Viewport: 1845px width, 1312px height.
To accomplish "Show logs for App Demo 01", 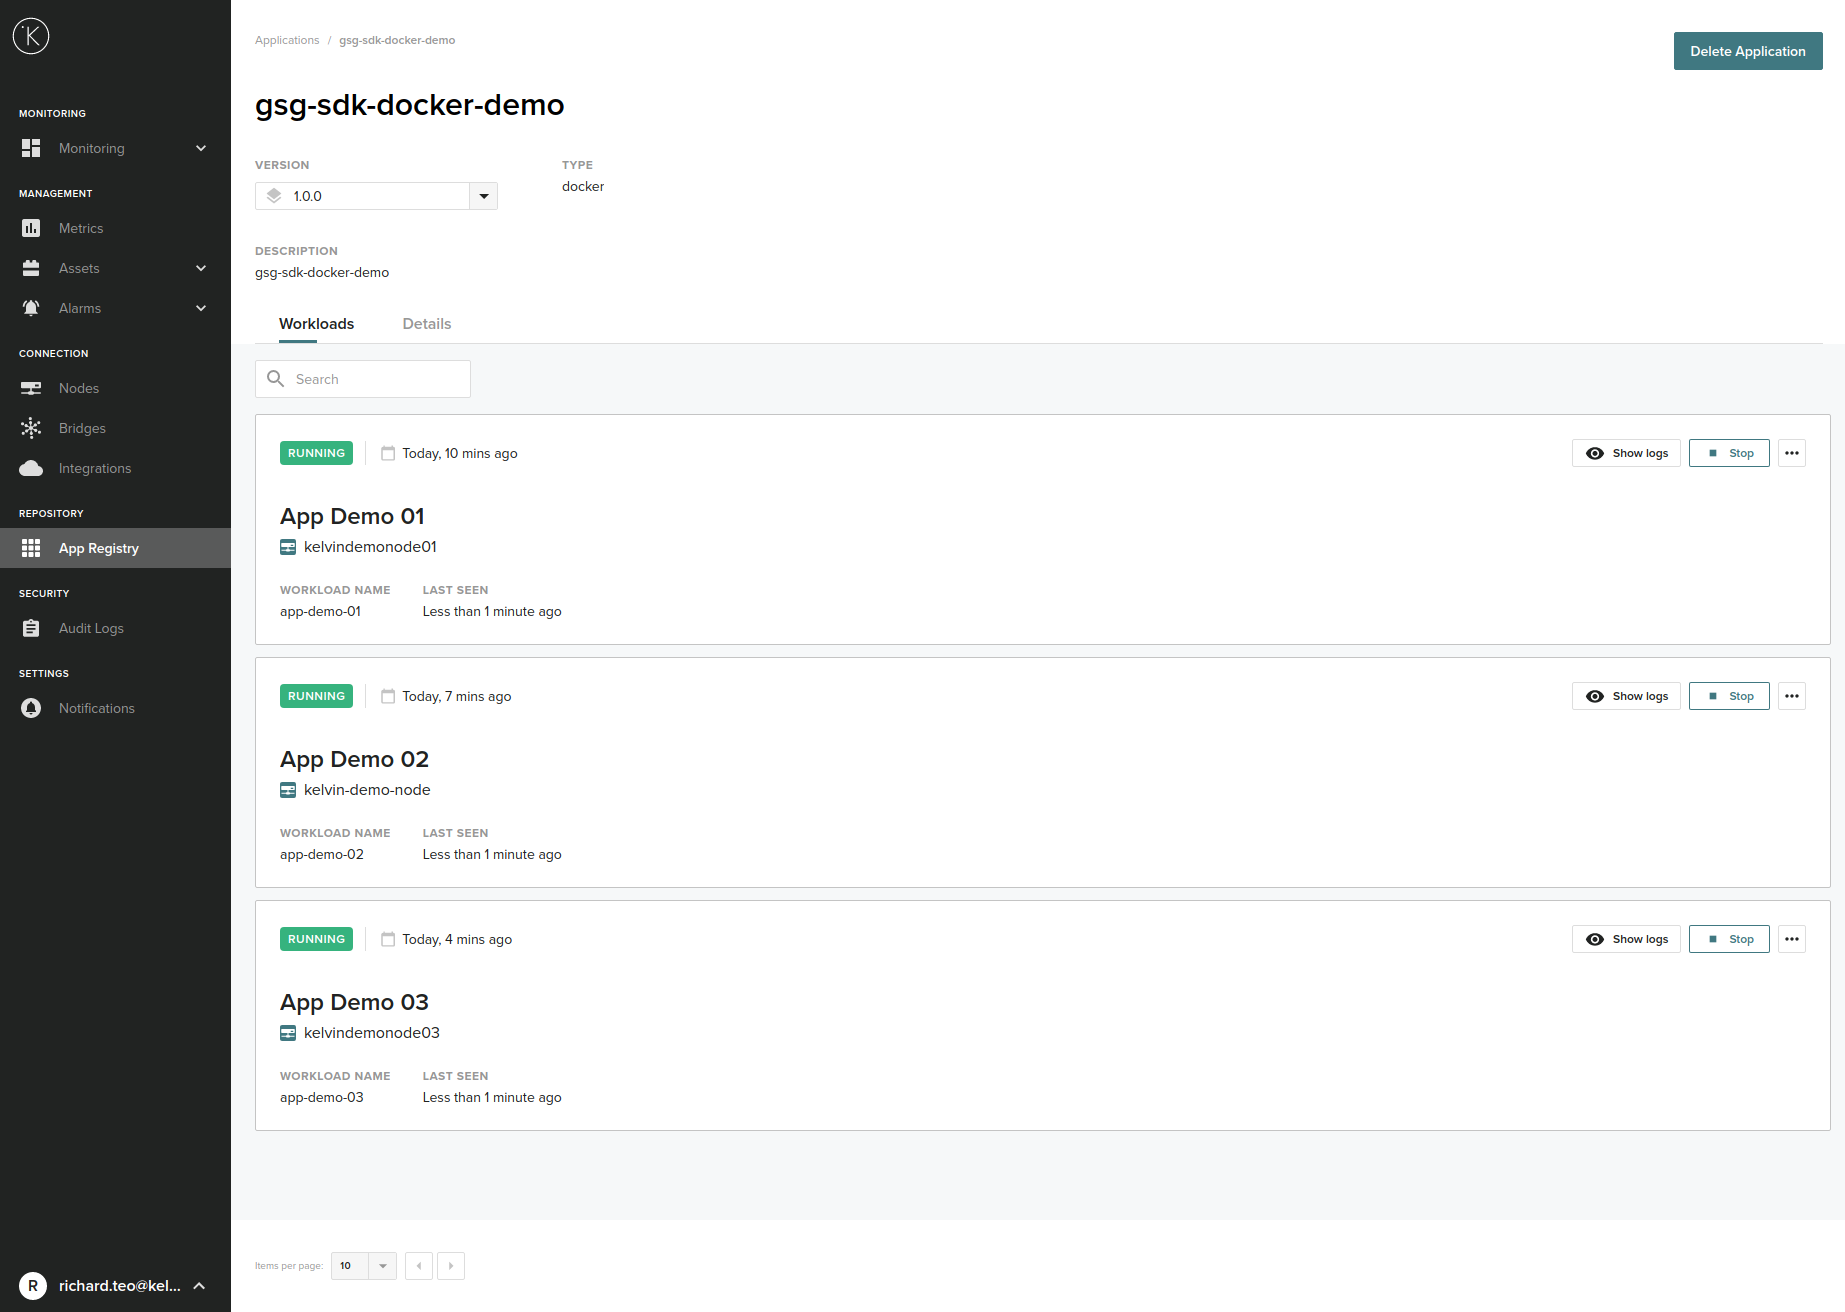I will pyautogui.click(x=1626, y=453).
